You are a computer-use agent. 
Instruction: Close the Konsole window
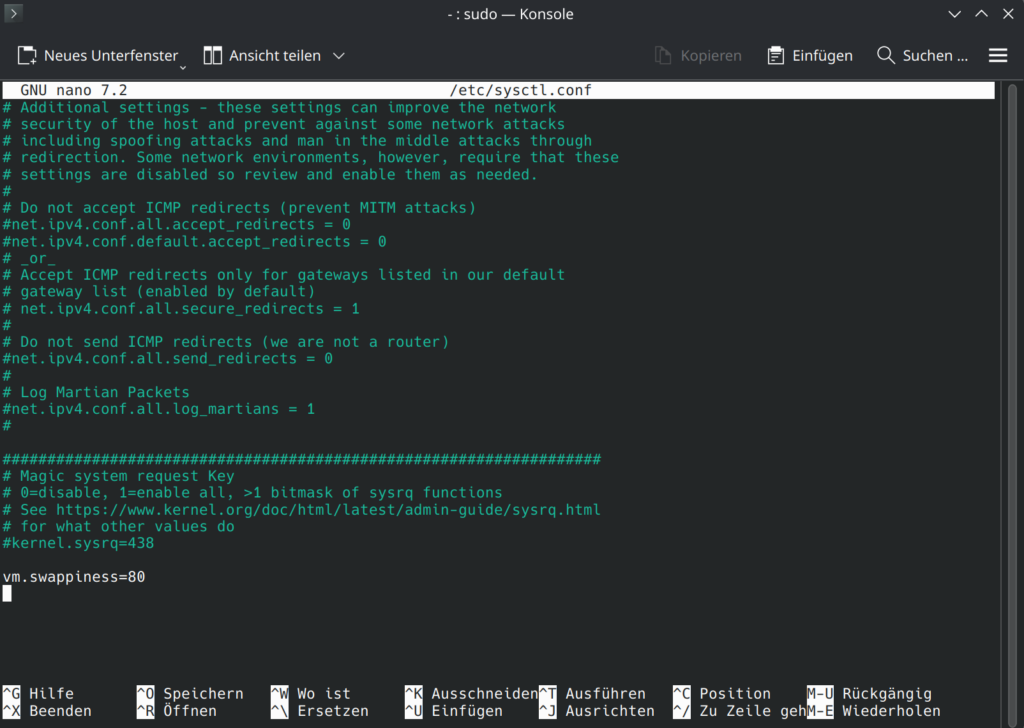click(1006, 14)
